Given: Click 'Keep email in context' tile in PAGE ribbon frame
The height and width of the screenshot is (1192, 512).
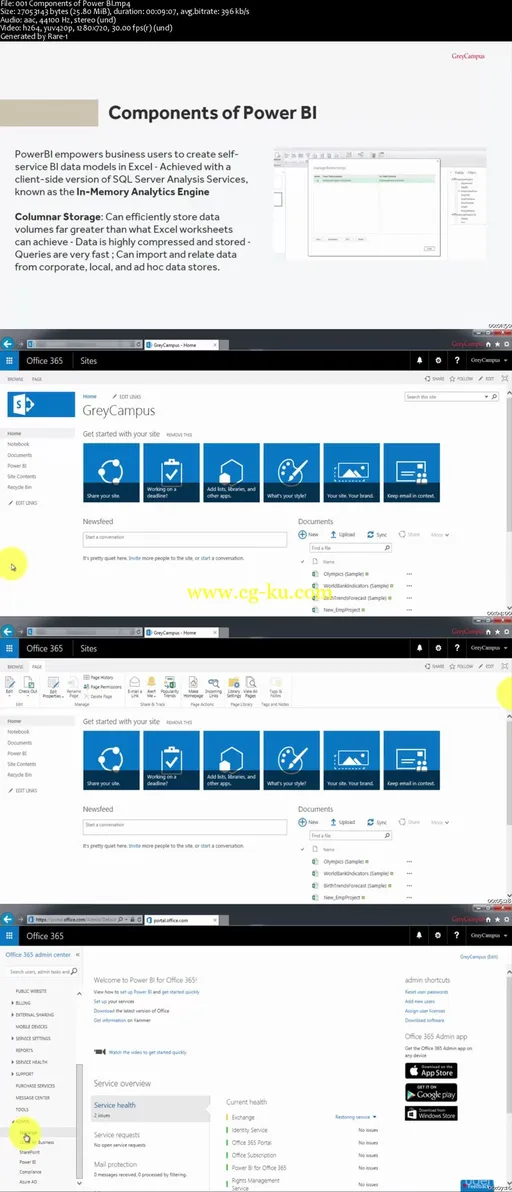Looking at the screenshot, I should [412, 761].
